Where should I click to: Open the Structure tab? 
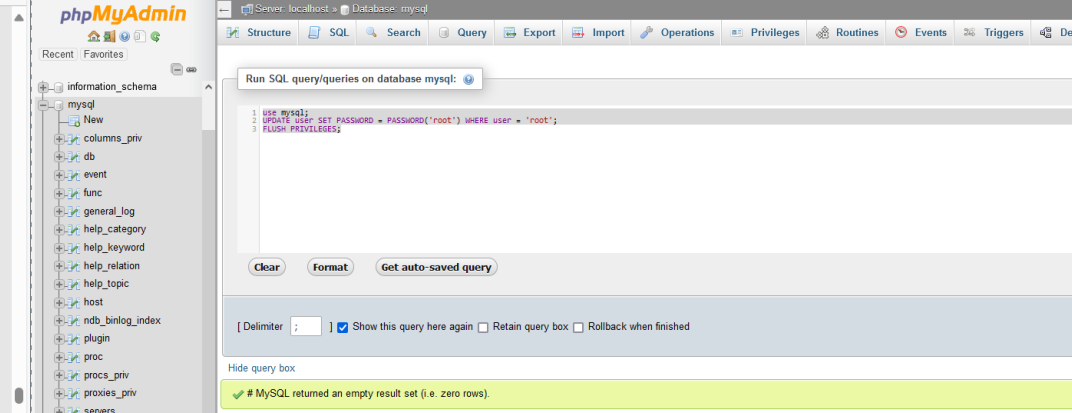[258, 33]
